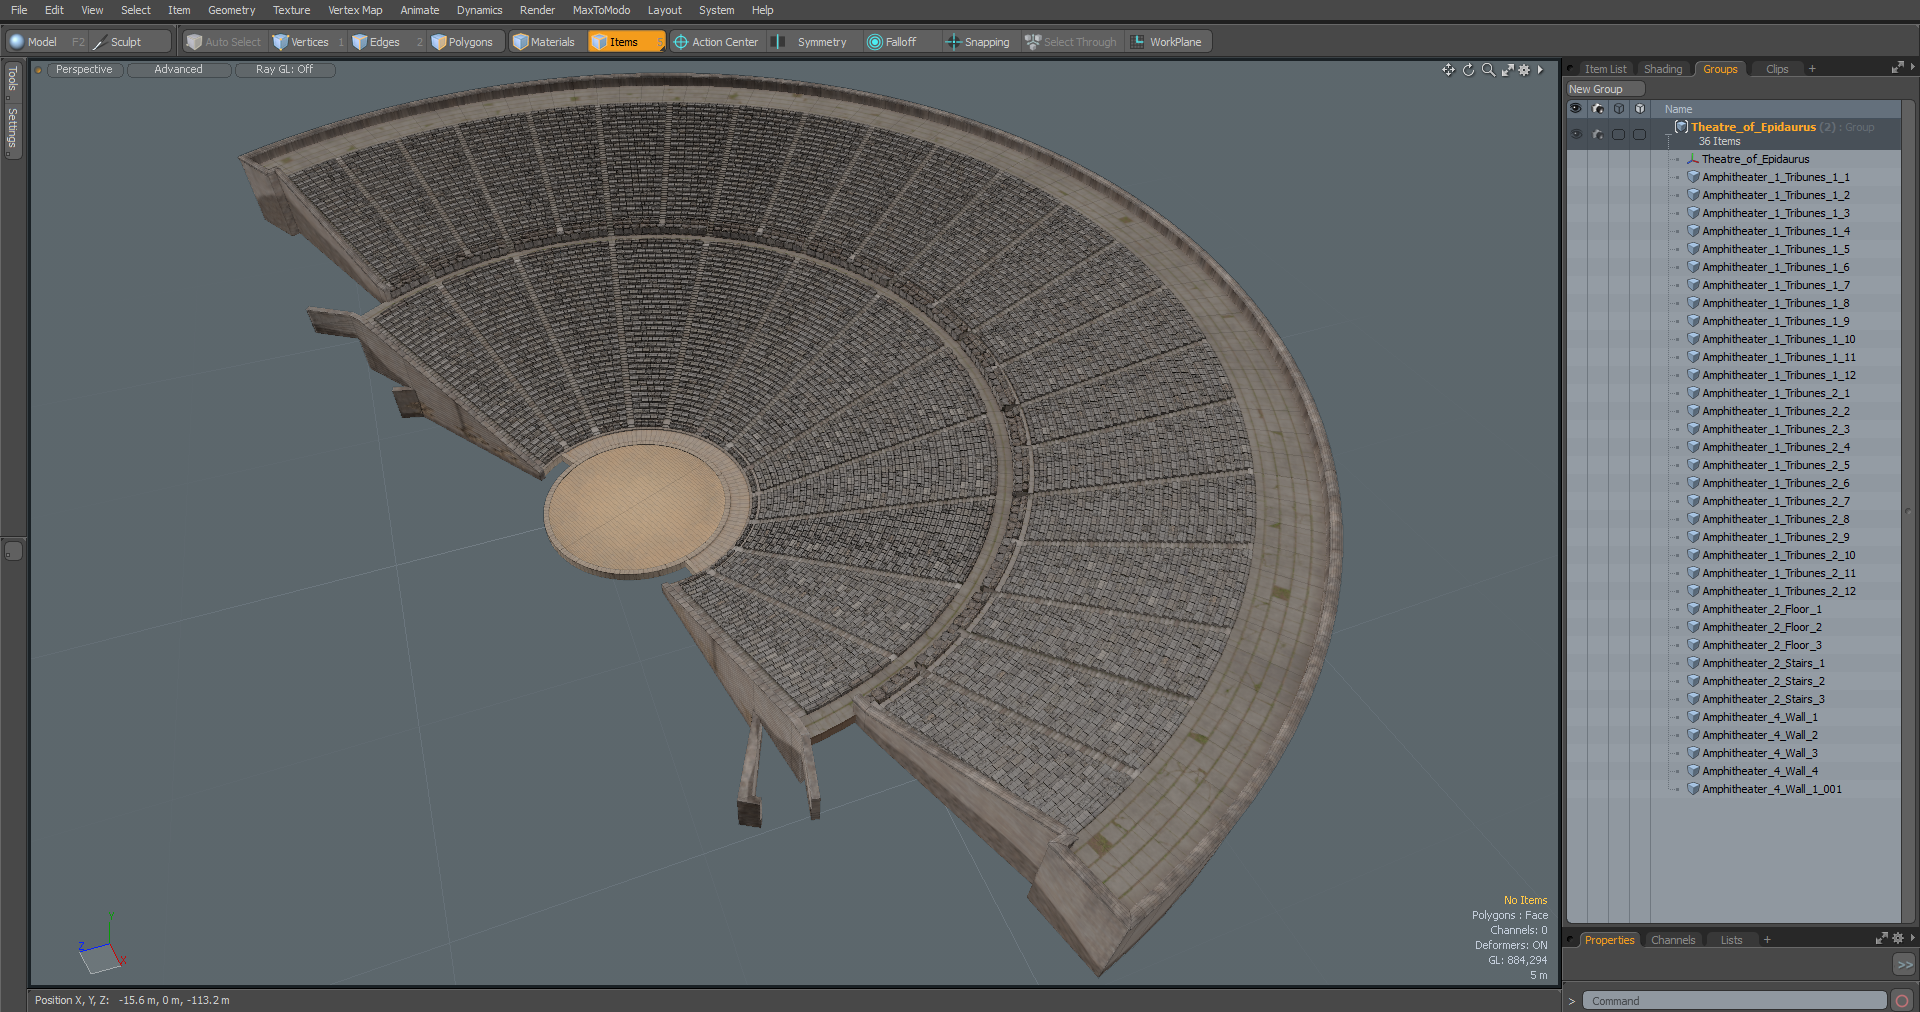Open the Perspective view dropdown
The height and width of the screenshot is (1012, 1920).
(x=84, y=70)
